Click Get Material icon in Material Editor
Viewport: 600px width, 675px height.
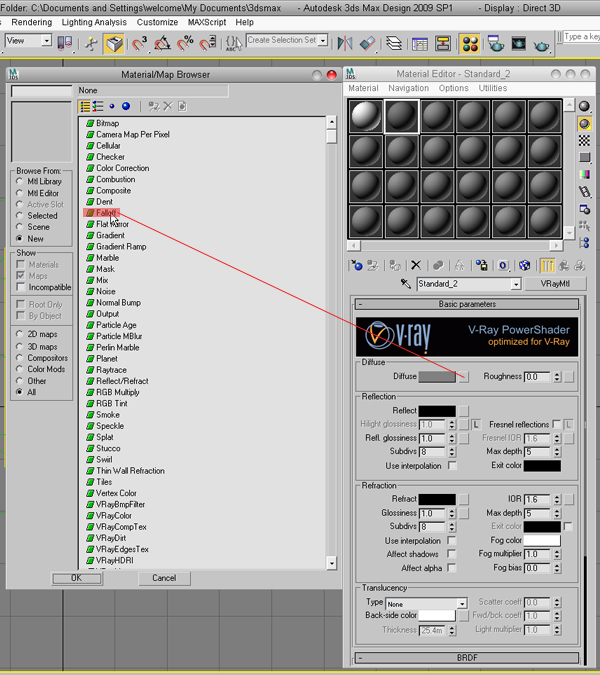(357, 265)
